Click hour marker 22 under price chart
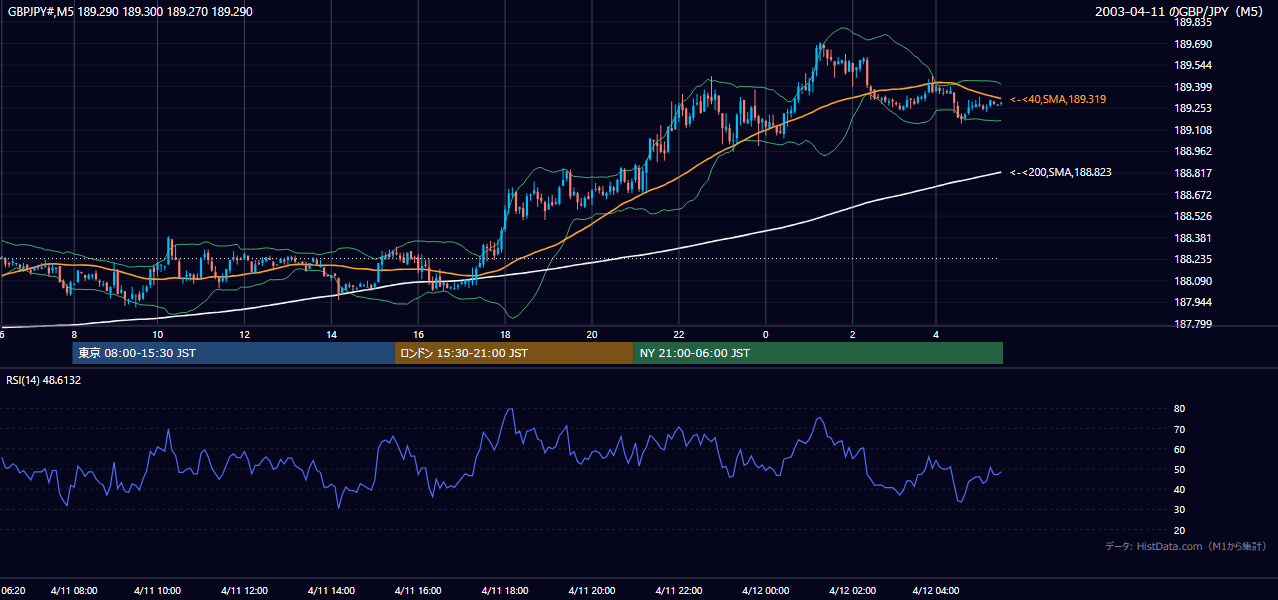Viewport: 1278px width, 600px height. (679, 334)
